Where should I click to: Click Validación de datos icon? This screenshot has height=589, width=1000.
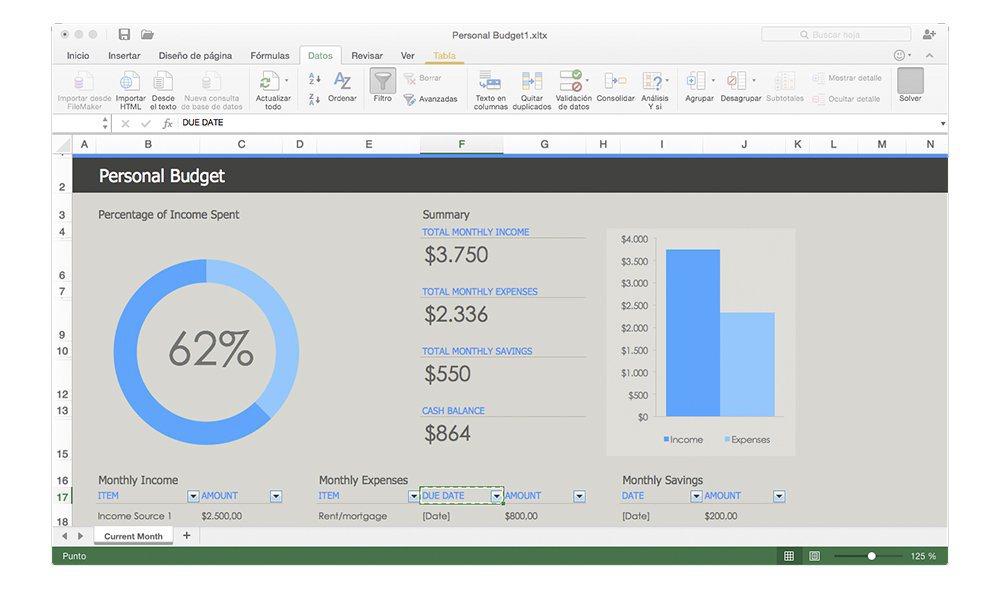[571, 82]
